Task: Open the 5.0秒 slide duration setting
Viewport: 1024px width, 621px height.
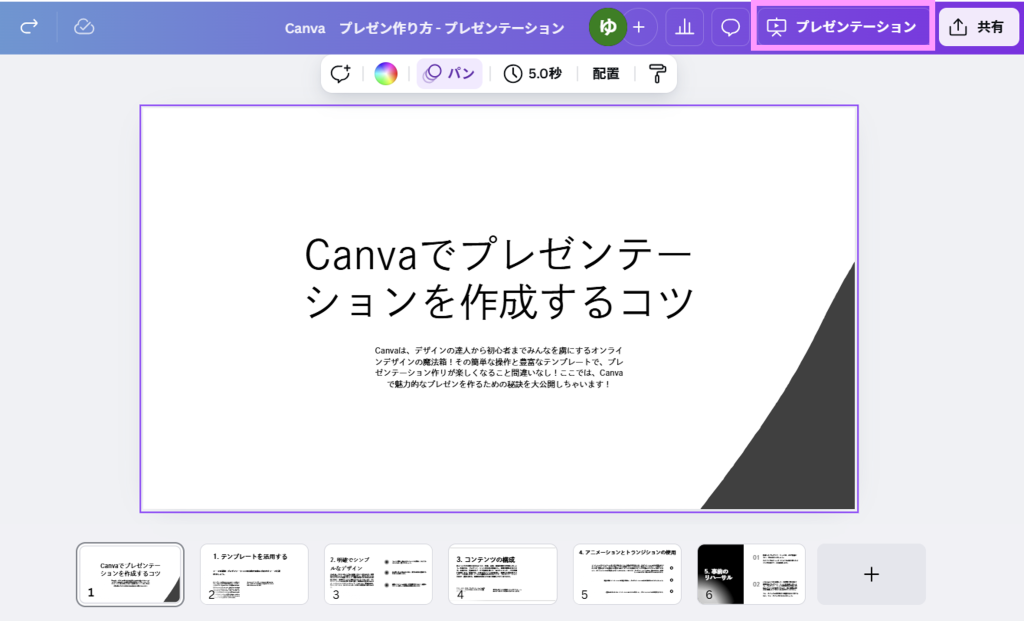Action: (531, 73)
